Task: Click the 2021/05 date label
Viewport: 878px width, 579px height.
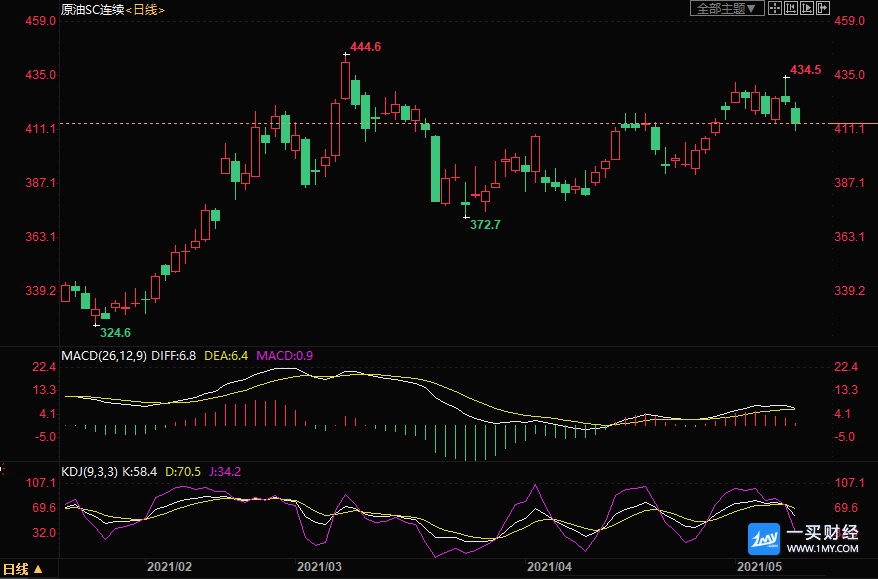Action: point(759,567)
